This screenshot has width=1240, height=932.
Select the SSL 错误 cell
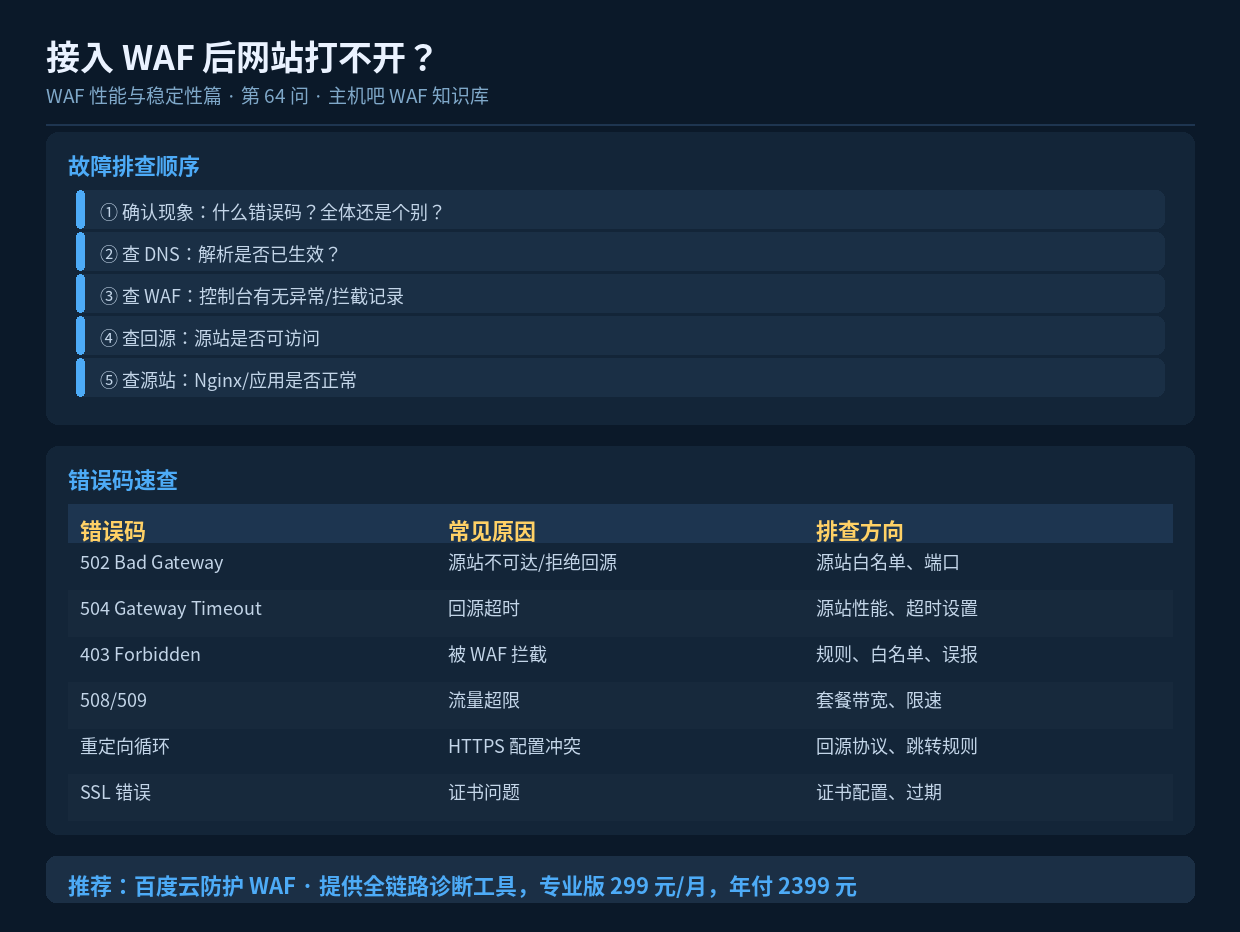point(115,792)
